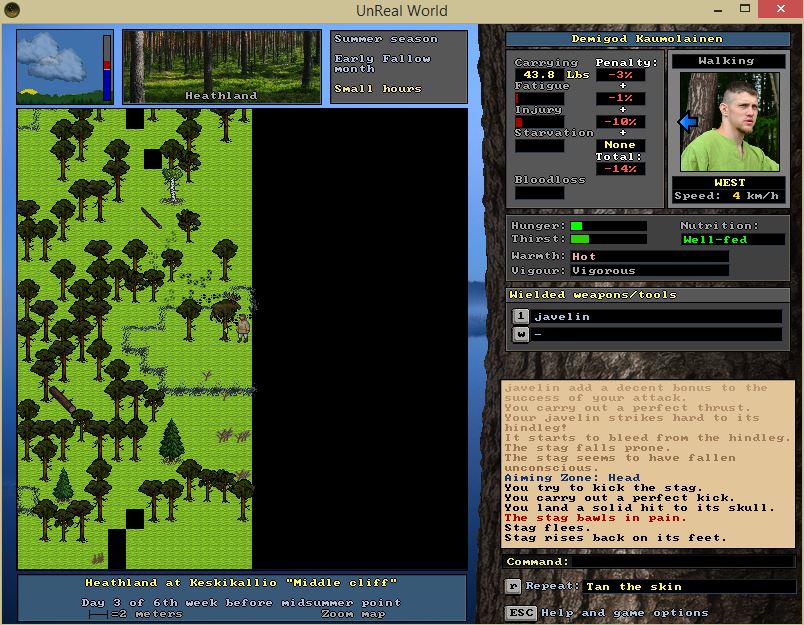The width and height of the screenshot is (804, 625).
Task: Click the Early Fallow month text
Action: click(382, 63)
